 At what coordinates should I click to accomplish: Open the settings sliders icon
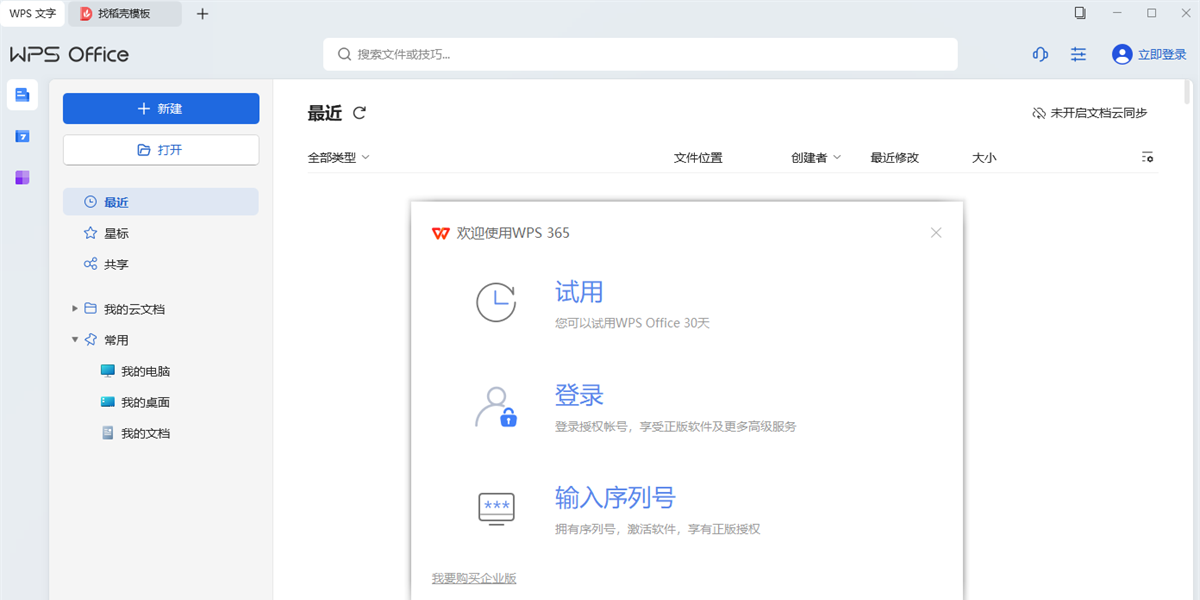1078,55
